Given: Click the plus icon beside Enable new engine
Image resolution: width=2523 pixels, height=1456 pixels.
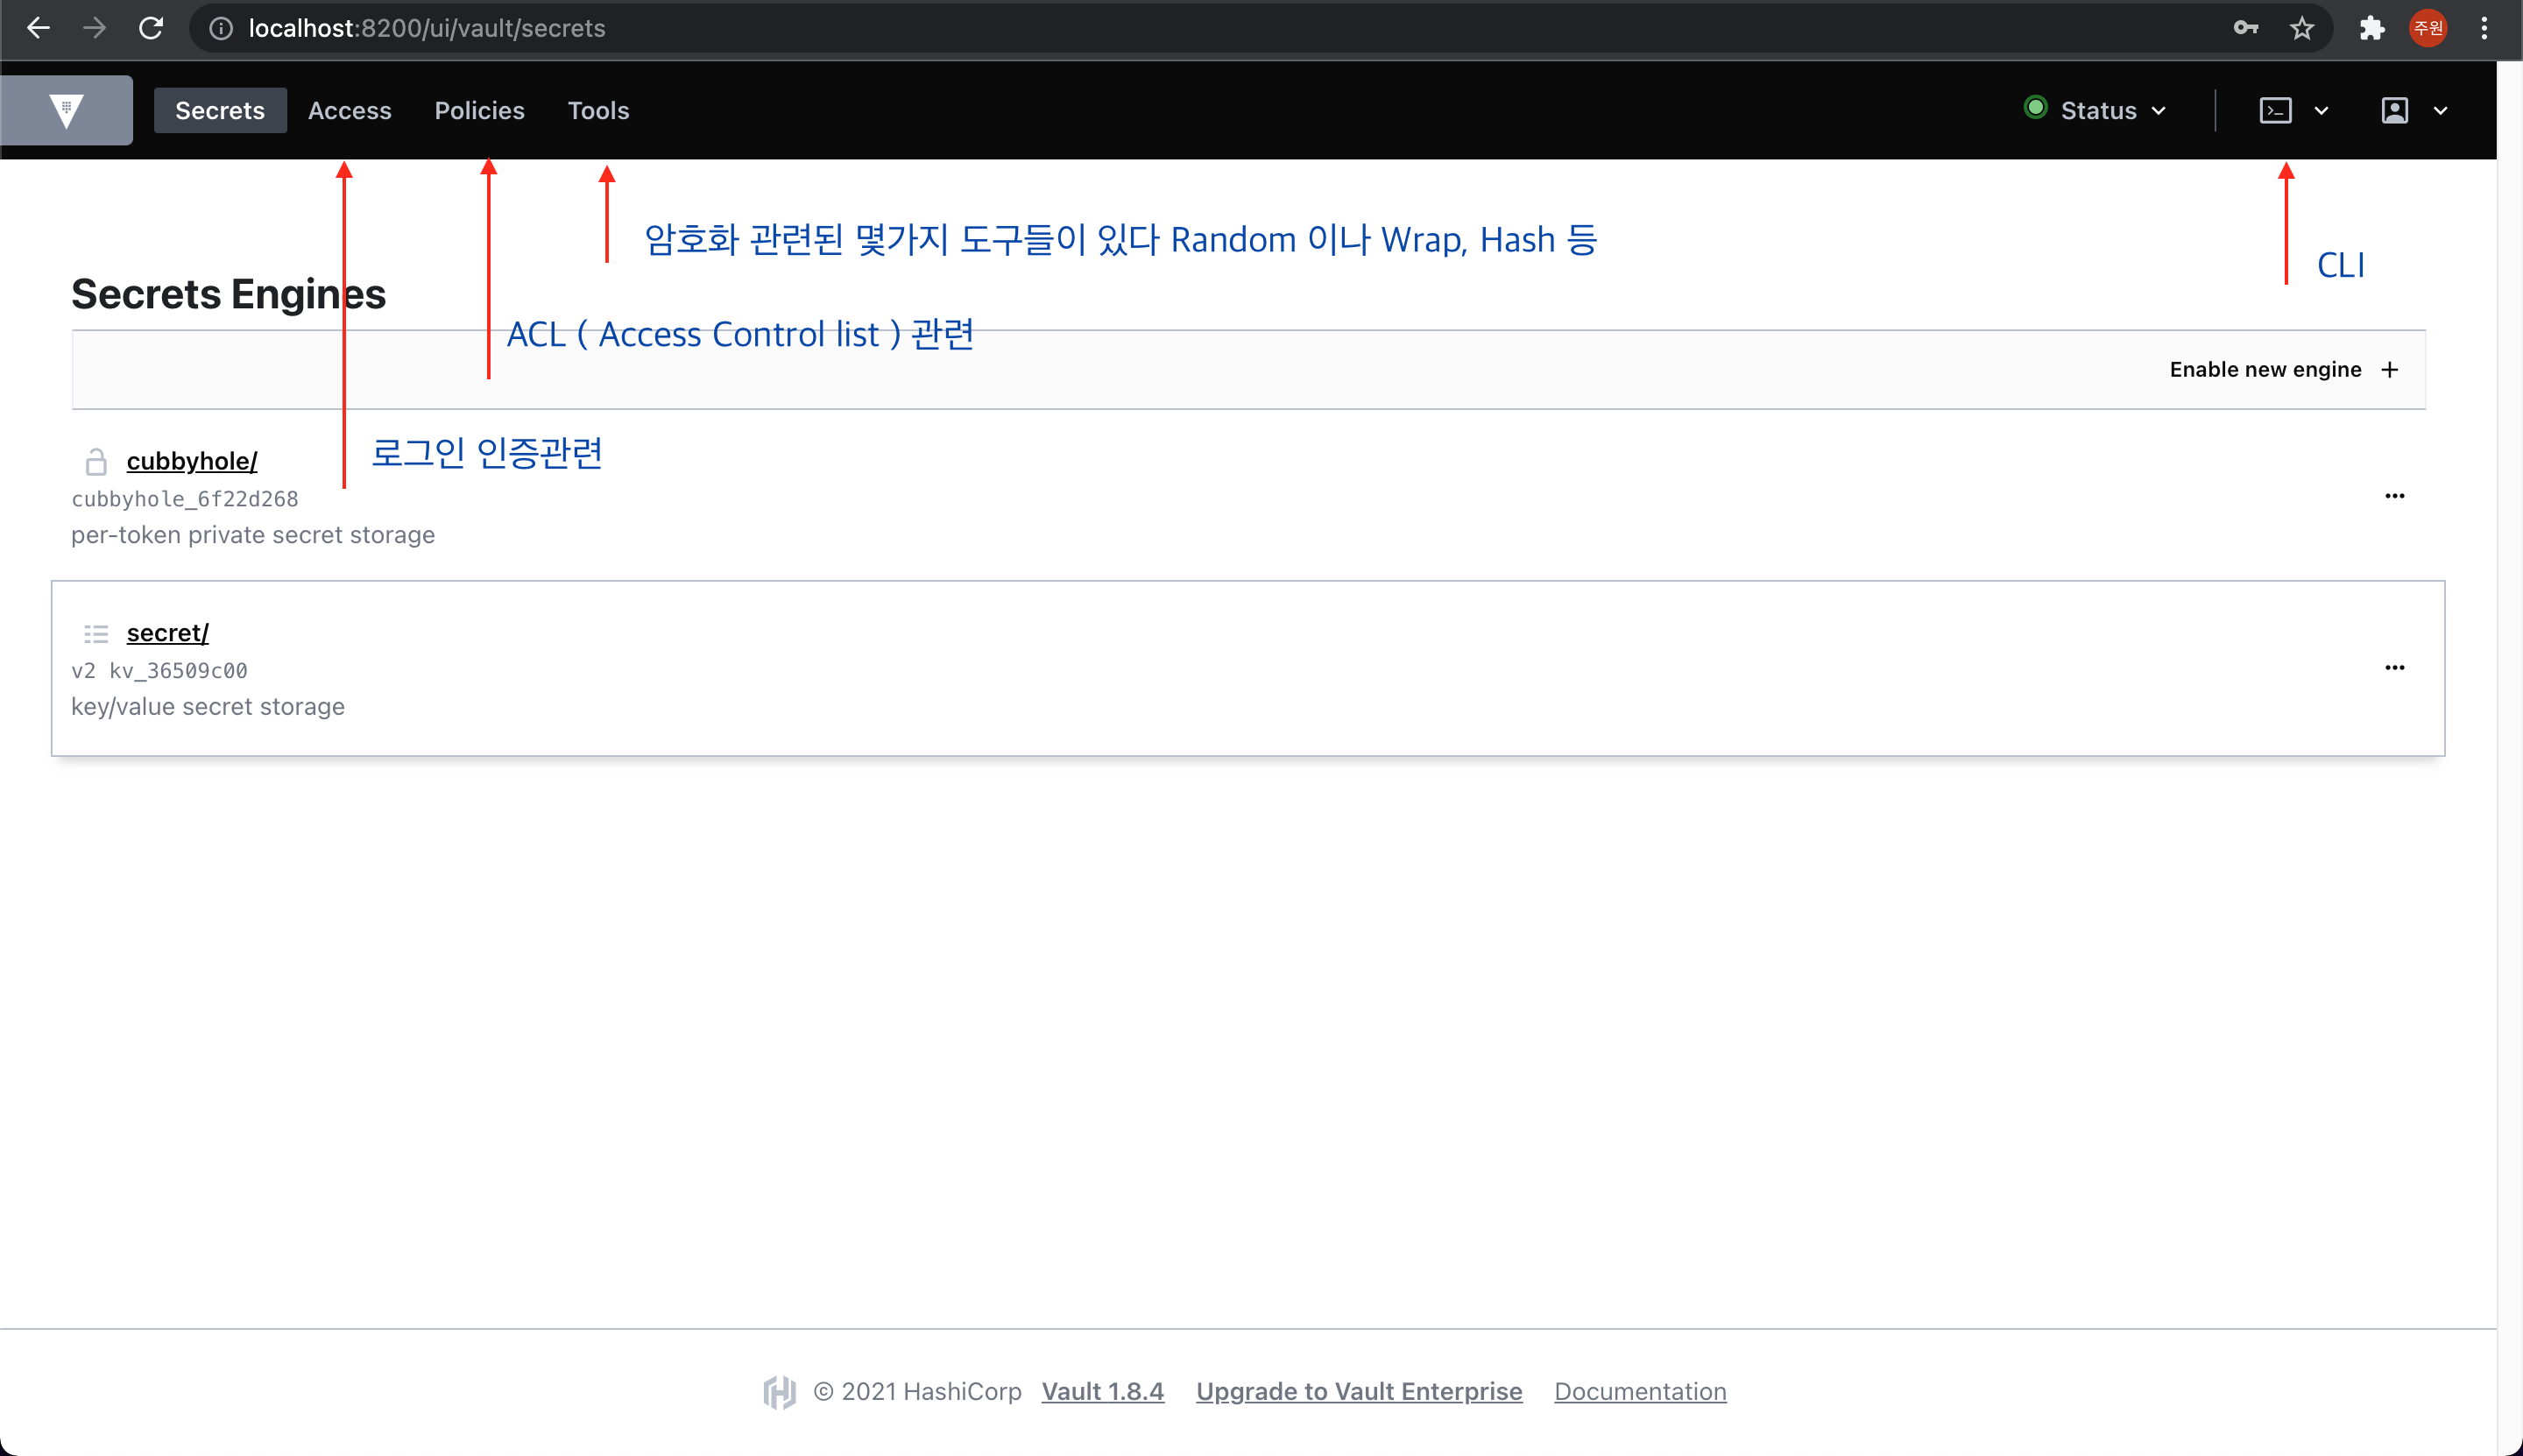Looking at the screenshot, I should [x=2390, y=370].
